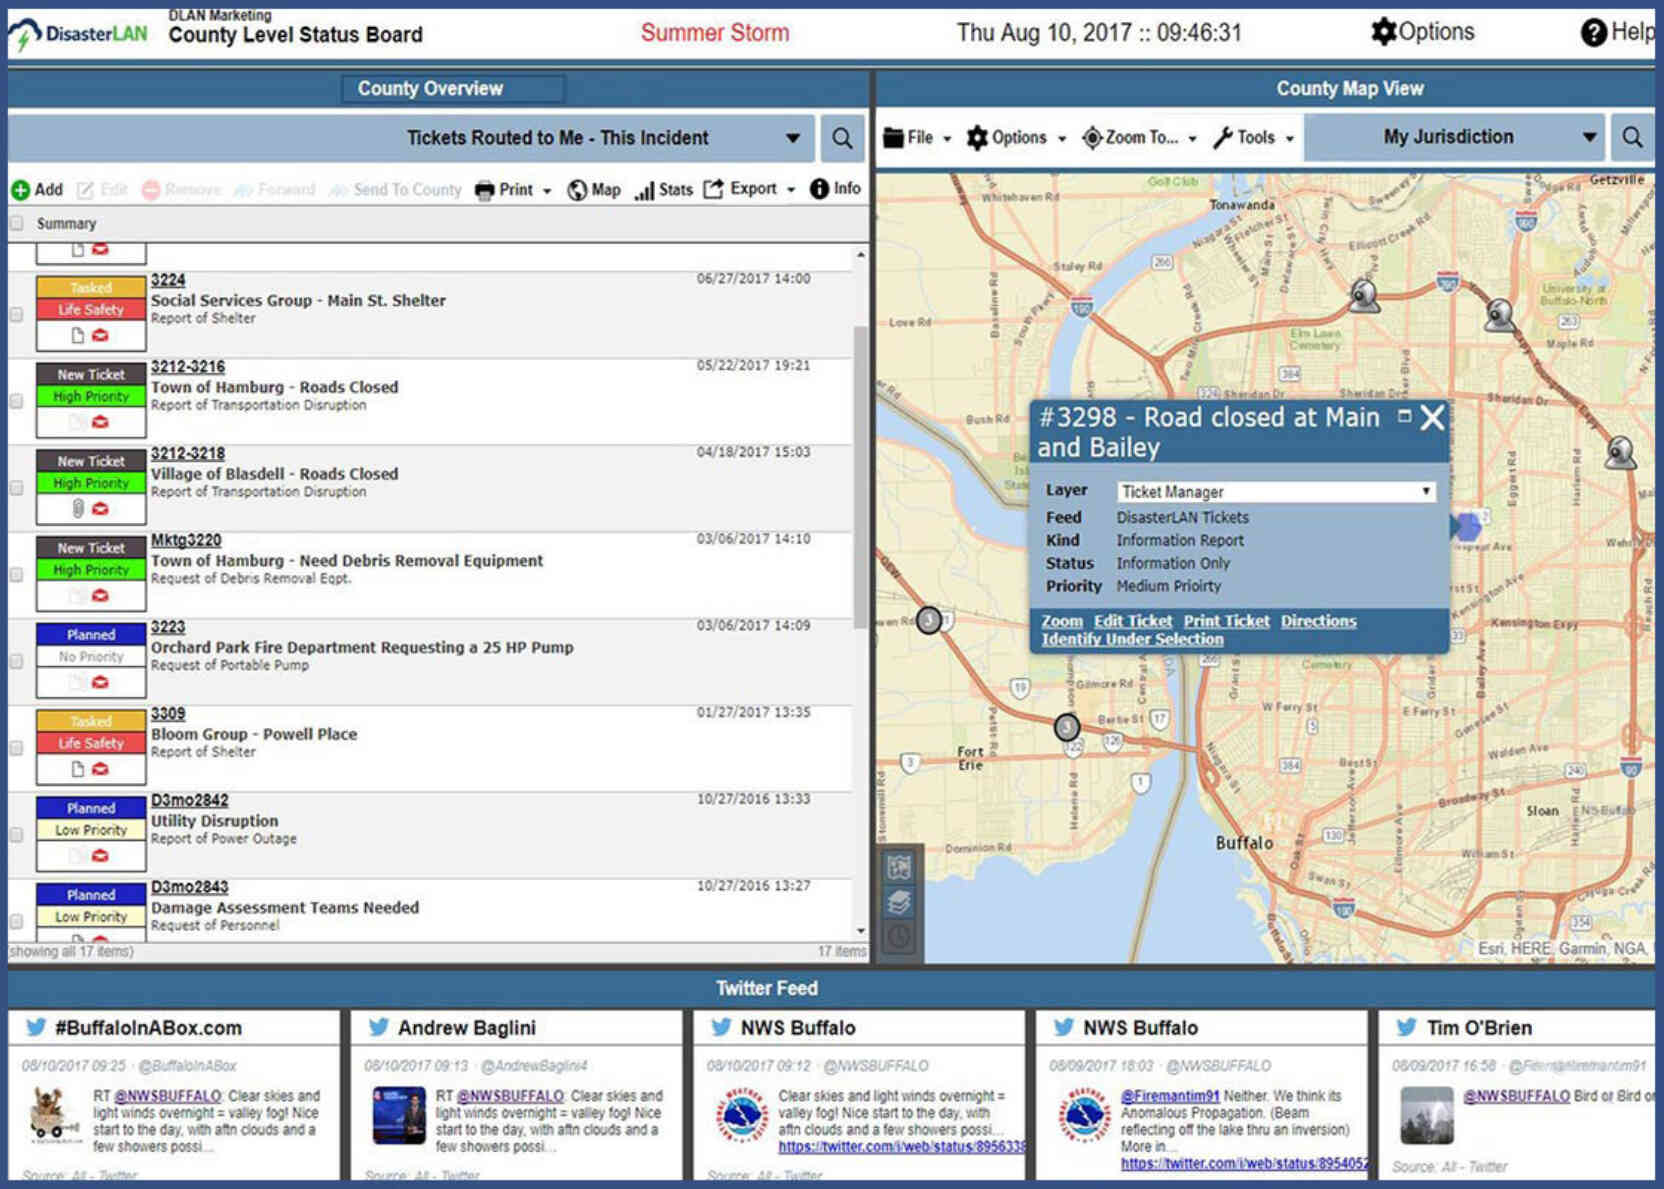Screen dimensions: 1664x1189
Task: Open the Stats chart icon
Action: (x=645, y=190)
